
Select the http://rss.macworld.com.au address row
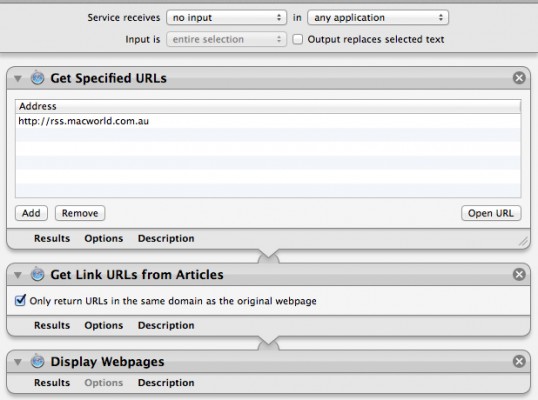(x=268, y=121)
